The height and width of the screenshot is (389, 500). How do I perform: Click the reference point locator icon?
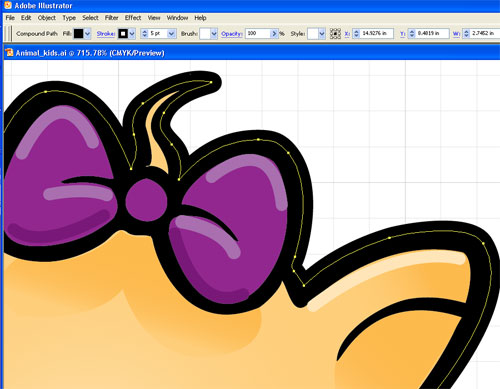pos(335,33)
